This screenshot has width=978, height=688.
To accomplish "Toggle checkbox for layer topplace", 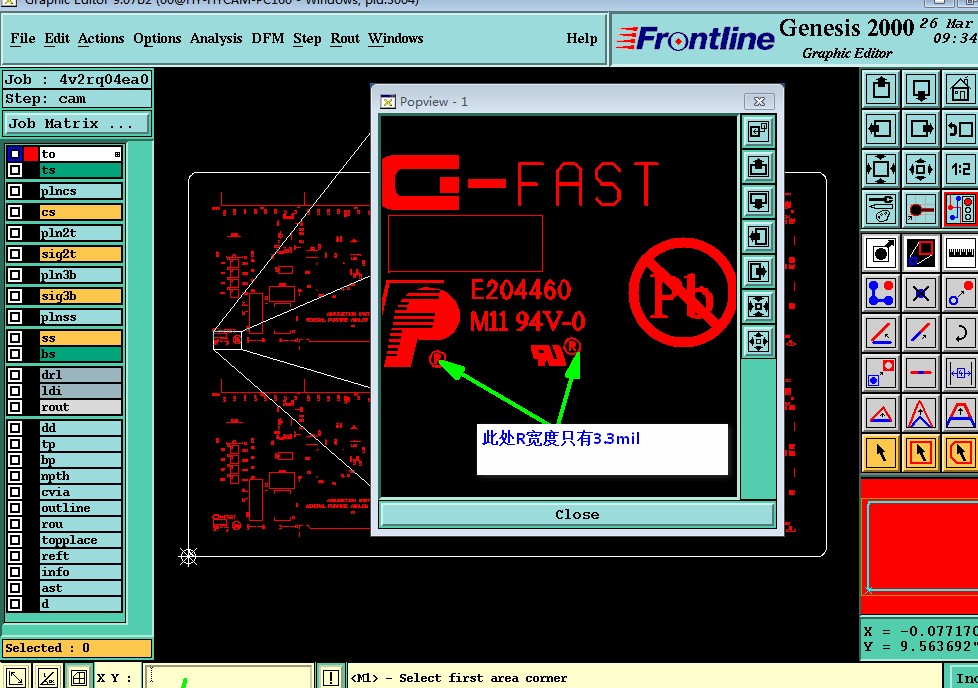I will click(15, 540).
